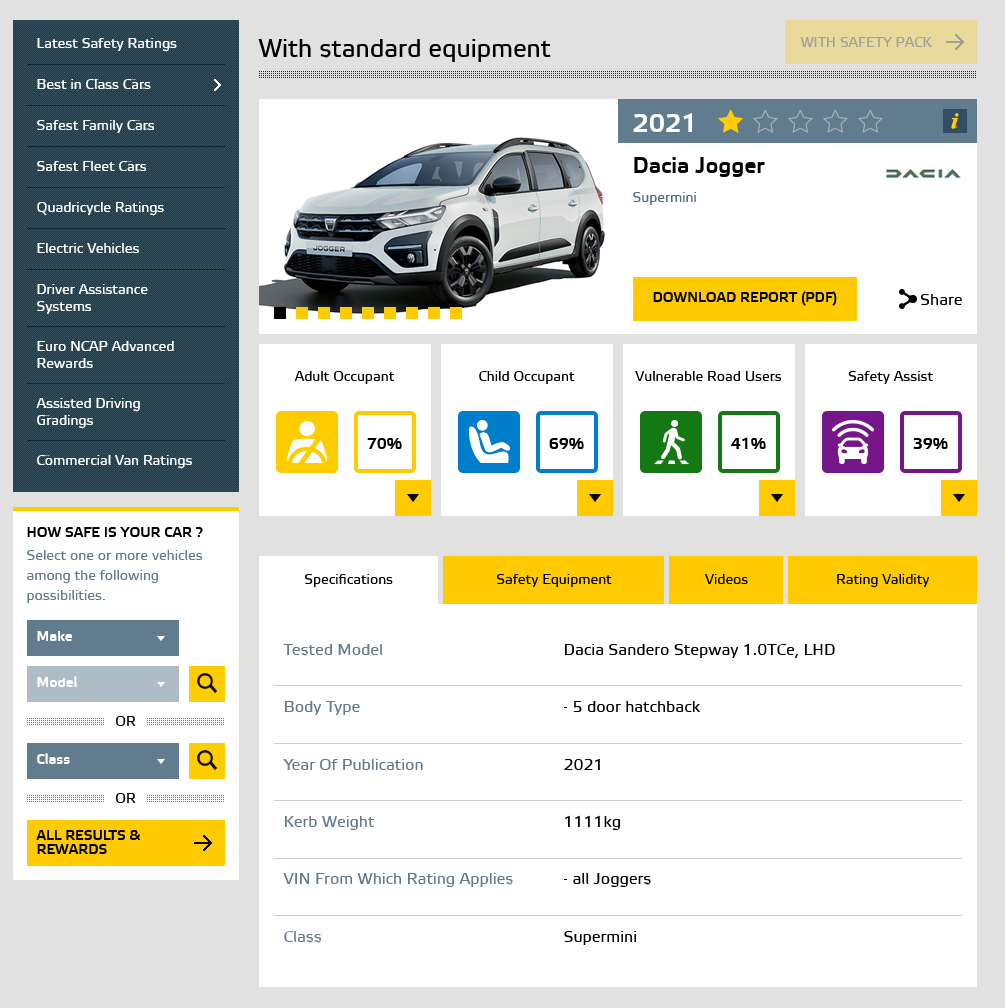
Task: Open the Class dropdown
Action: pyautogui.click(x=103, y=760)
